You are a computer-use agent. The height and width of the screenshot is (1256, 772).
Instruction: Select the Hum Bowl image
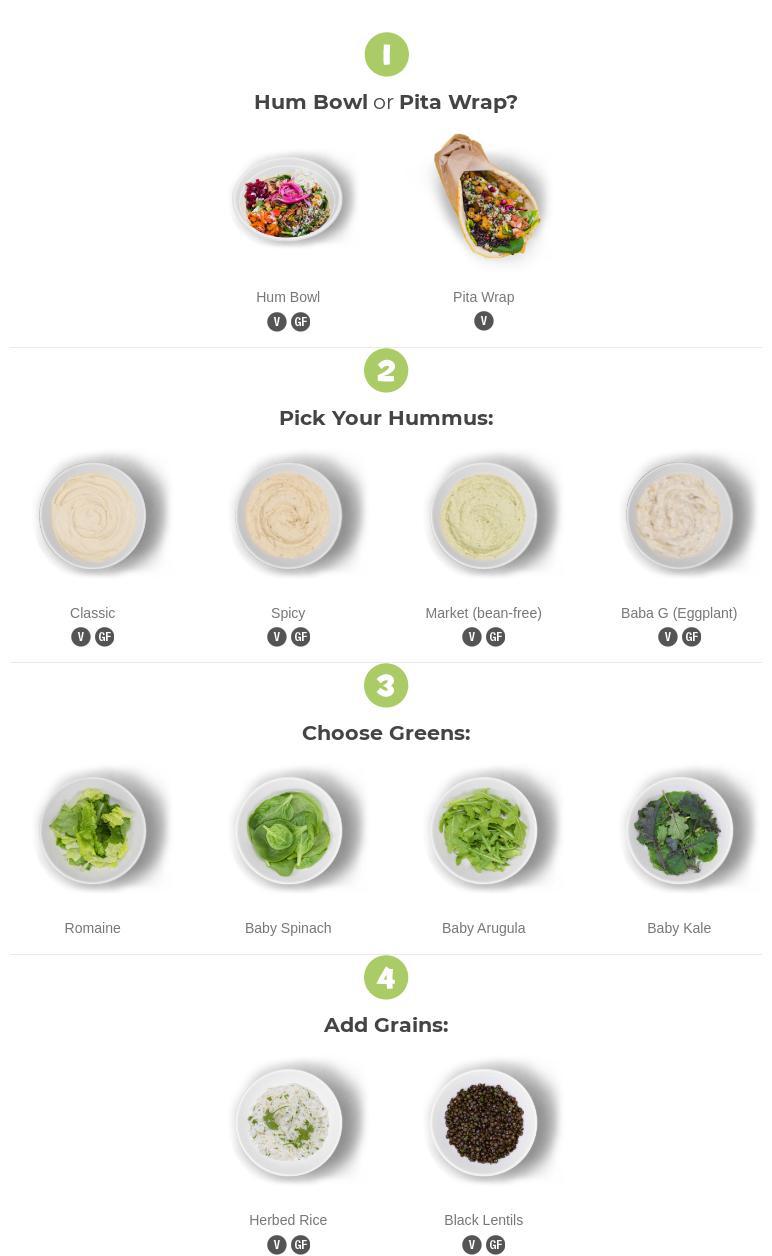point(288,200)
